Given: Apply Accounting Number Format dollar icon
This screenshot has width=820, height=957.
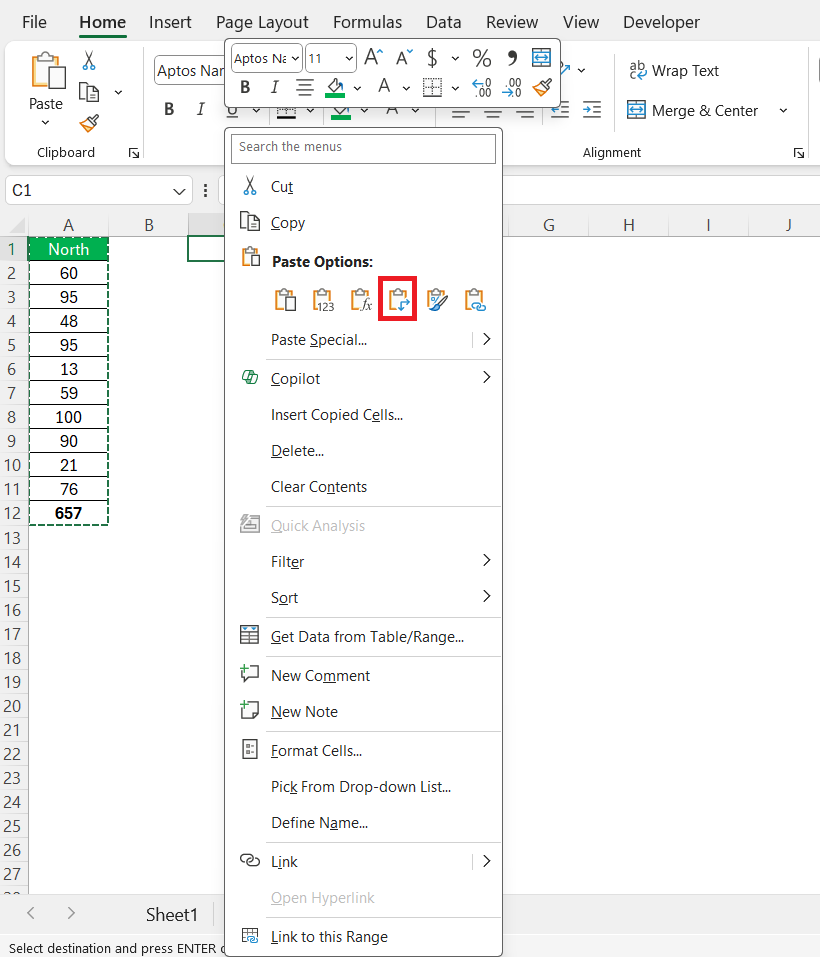Looking at the screenshot, I should click(432, 58).
